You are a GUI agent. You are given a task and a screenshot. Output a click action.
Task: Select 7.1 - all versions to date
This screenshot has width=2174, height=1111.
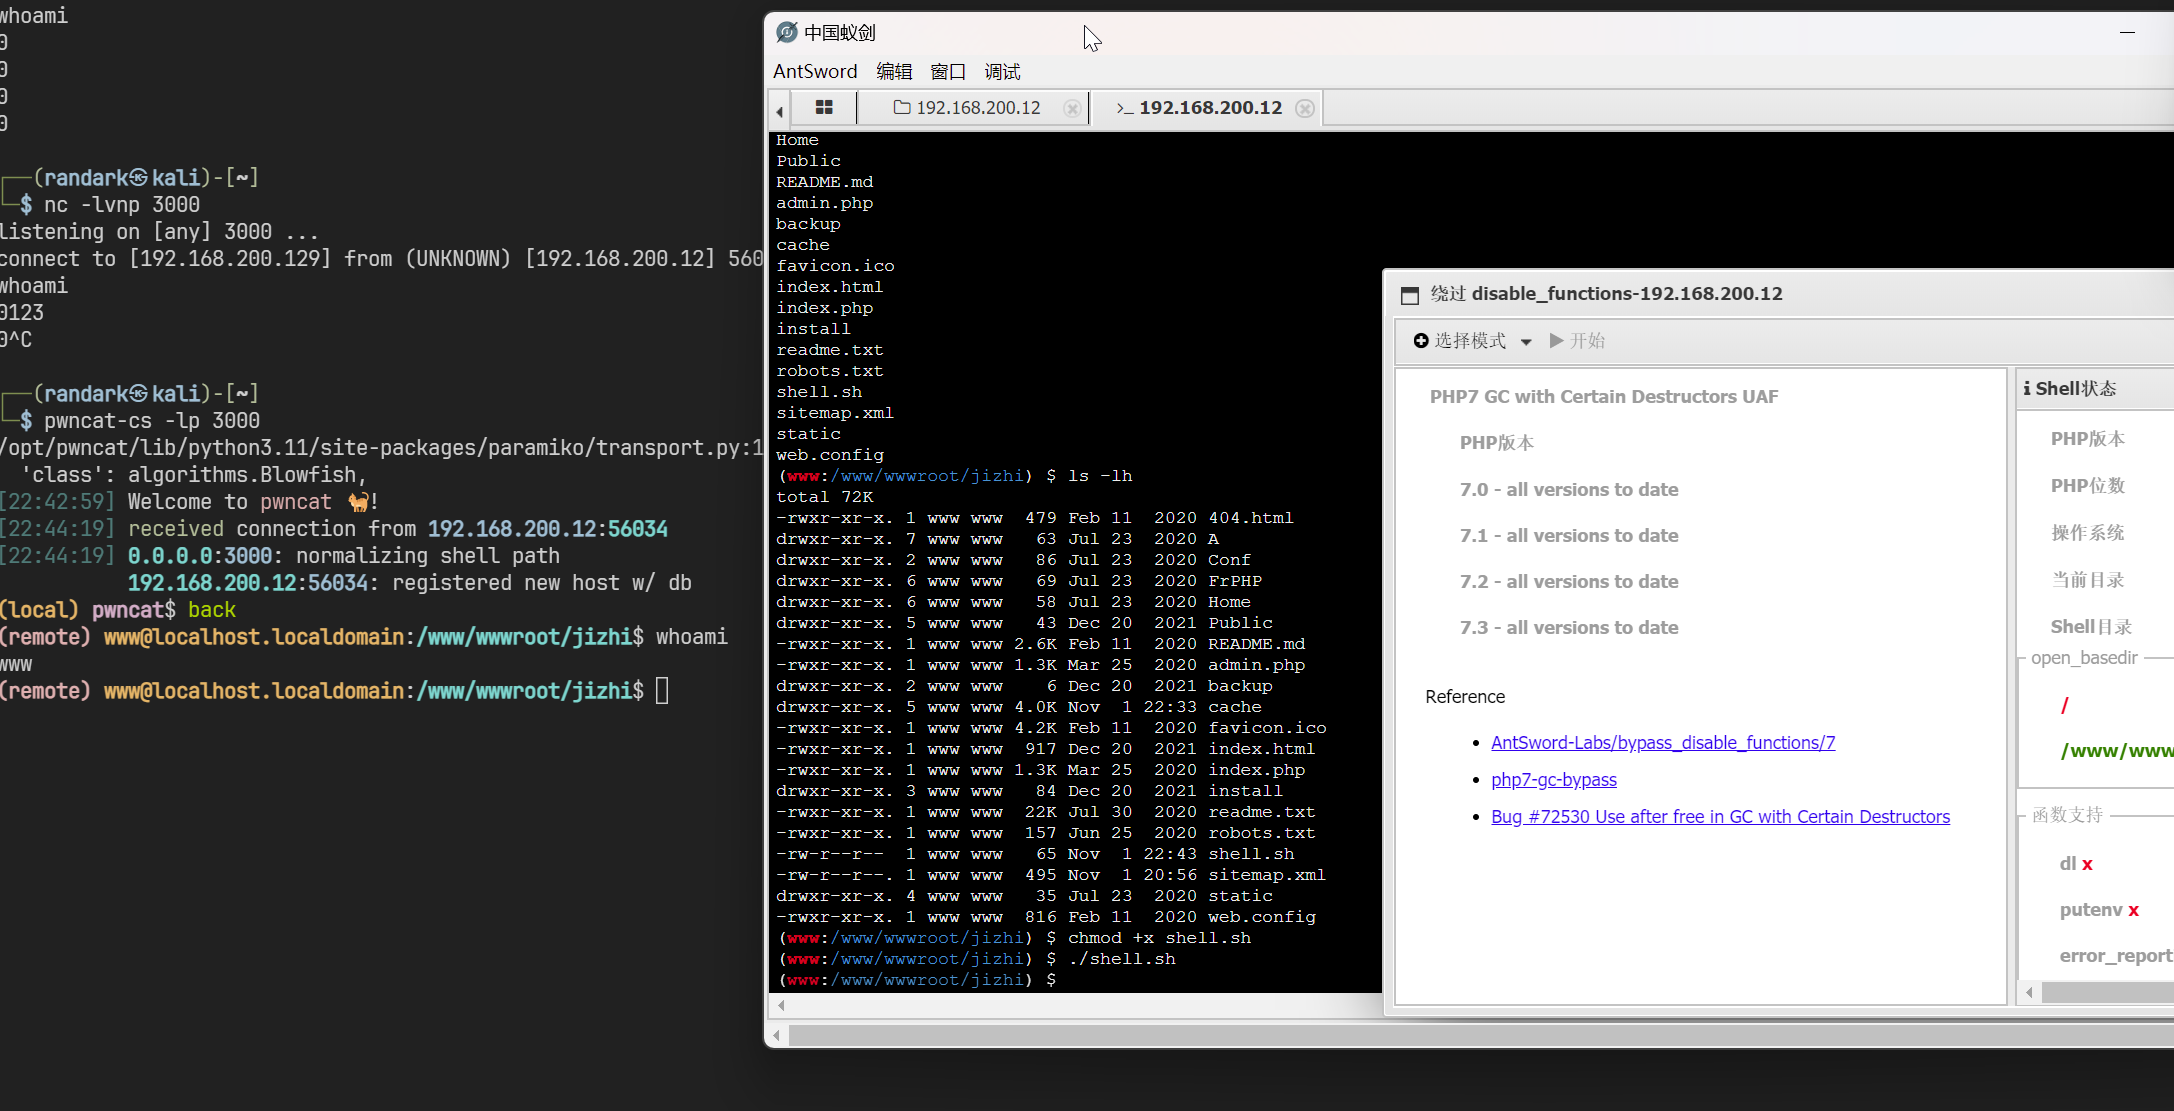point(1569,536)
